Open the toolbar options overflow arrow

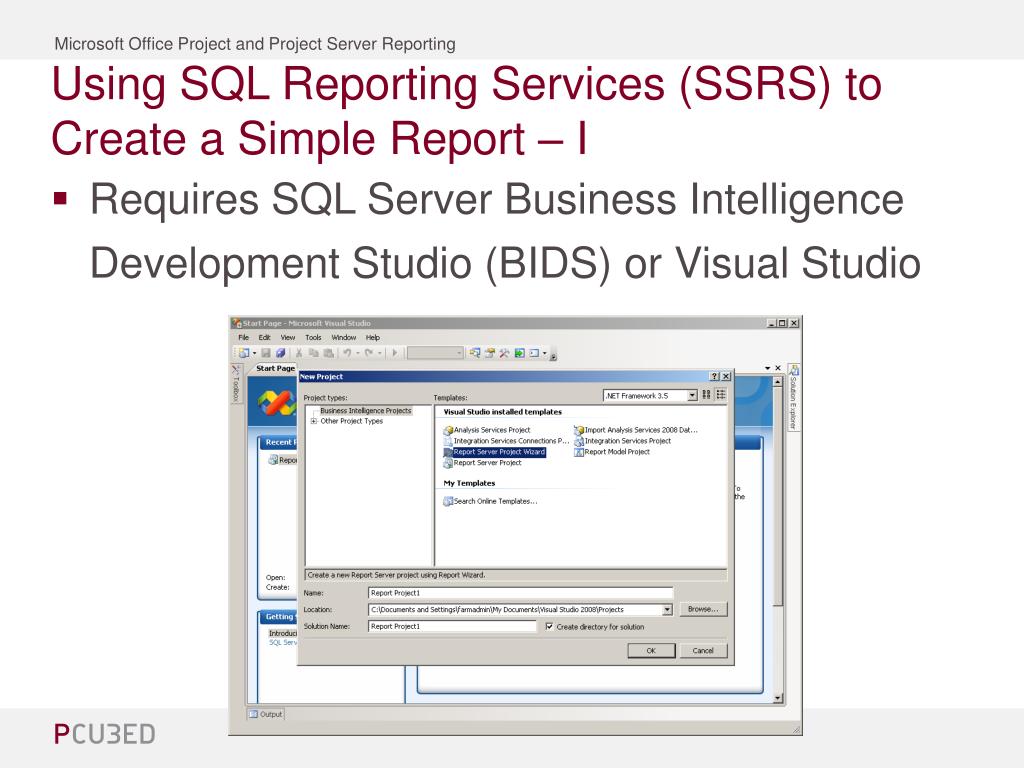553,356
